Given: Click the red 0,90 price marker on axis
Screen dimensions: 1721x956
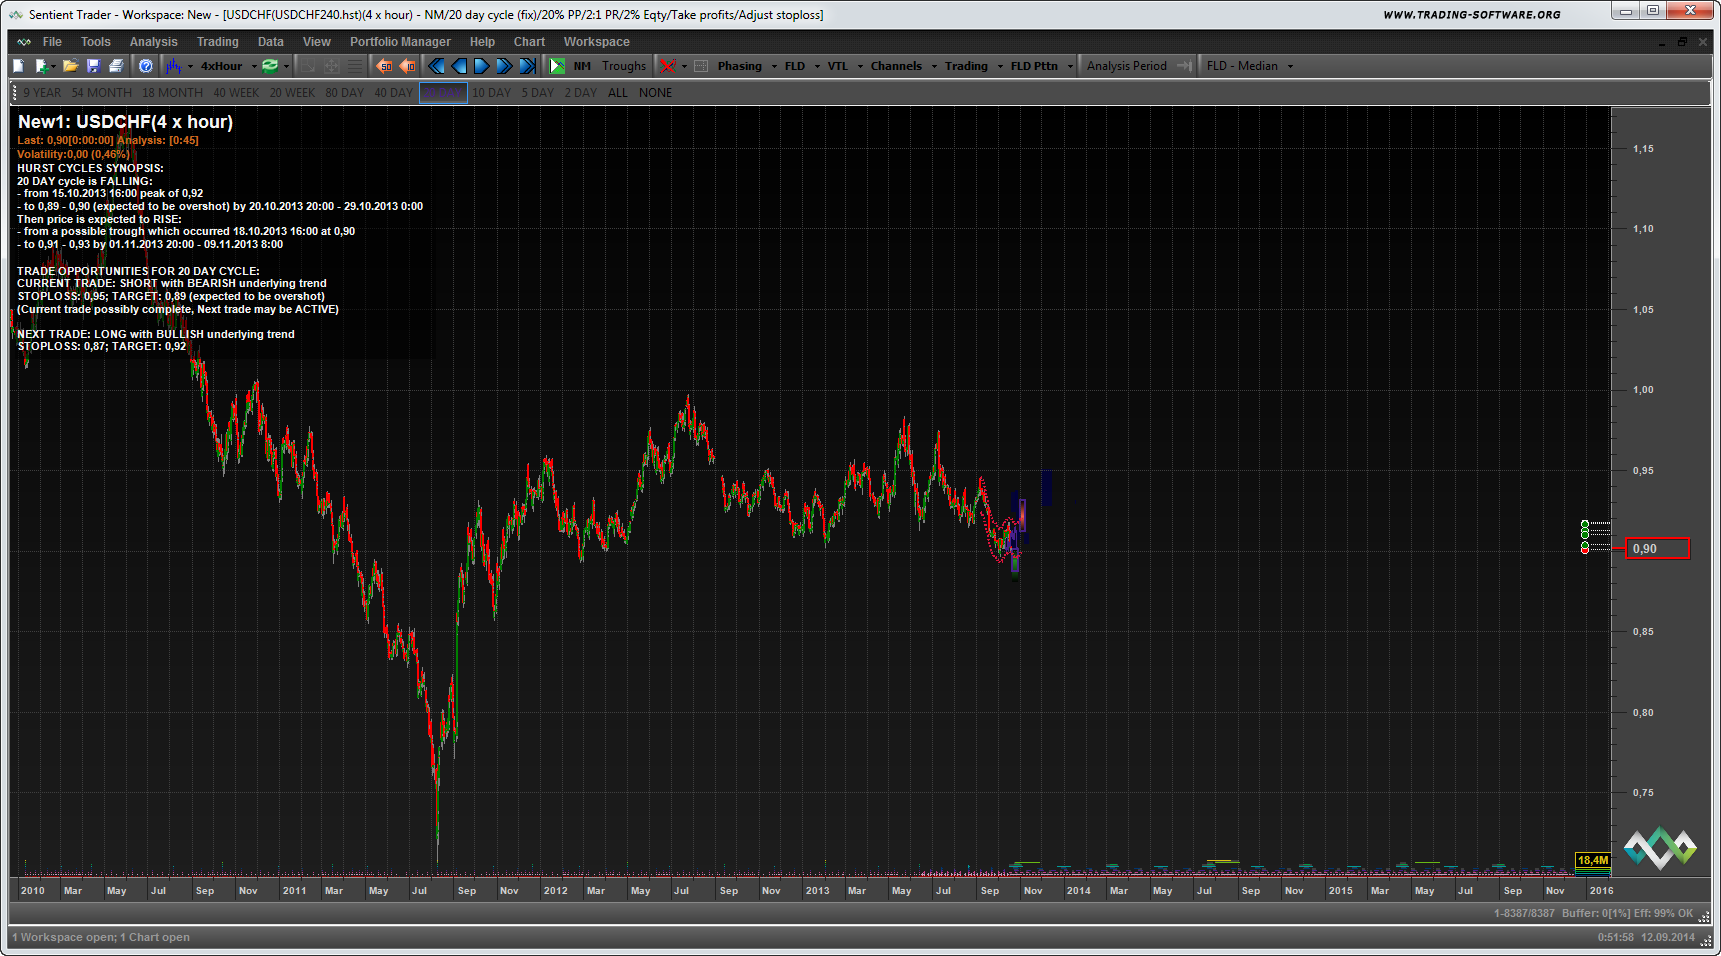Looking at the screenshot, I should (1657, 548).
